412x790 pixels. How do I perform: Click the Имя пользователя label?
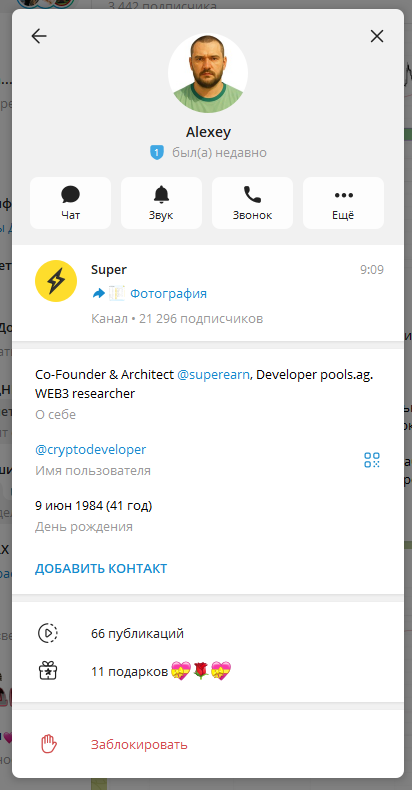tap(93, 471)
